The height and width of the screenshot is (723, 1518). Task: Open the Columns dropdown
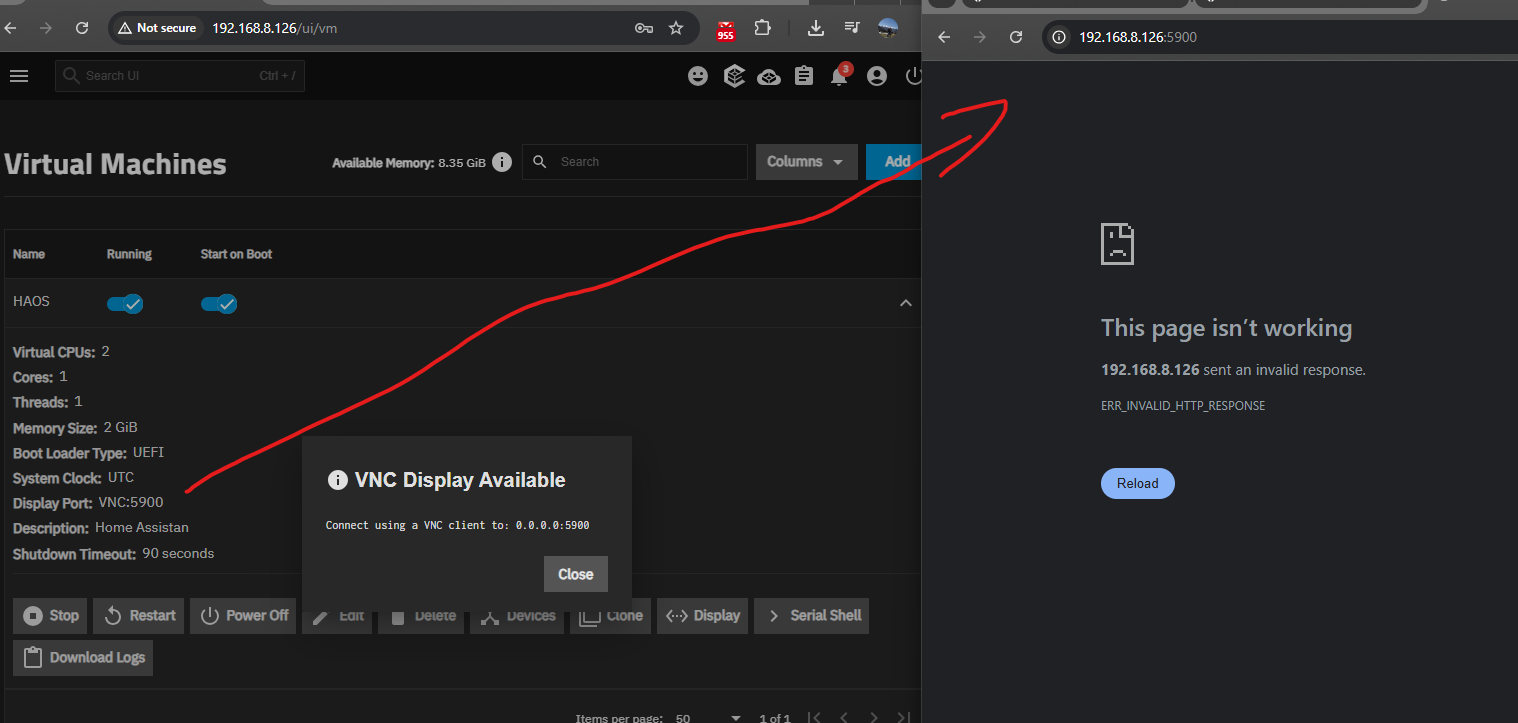pyautogui.click(x=805, y=162)
